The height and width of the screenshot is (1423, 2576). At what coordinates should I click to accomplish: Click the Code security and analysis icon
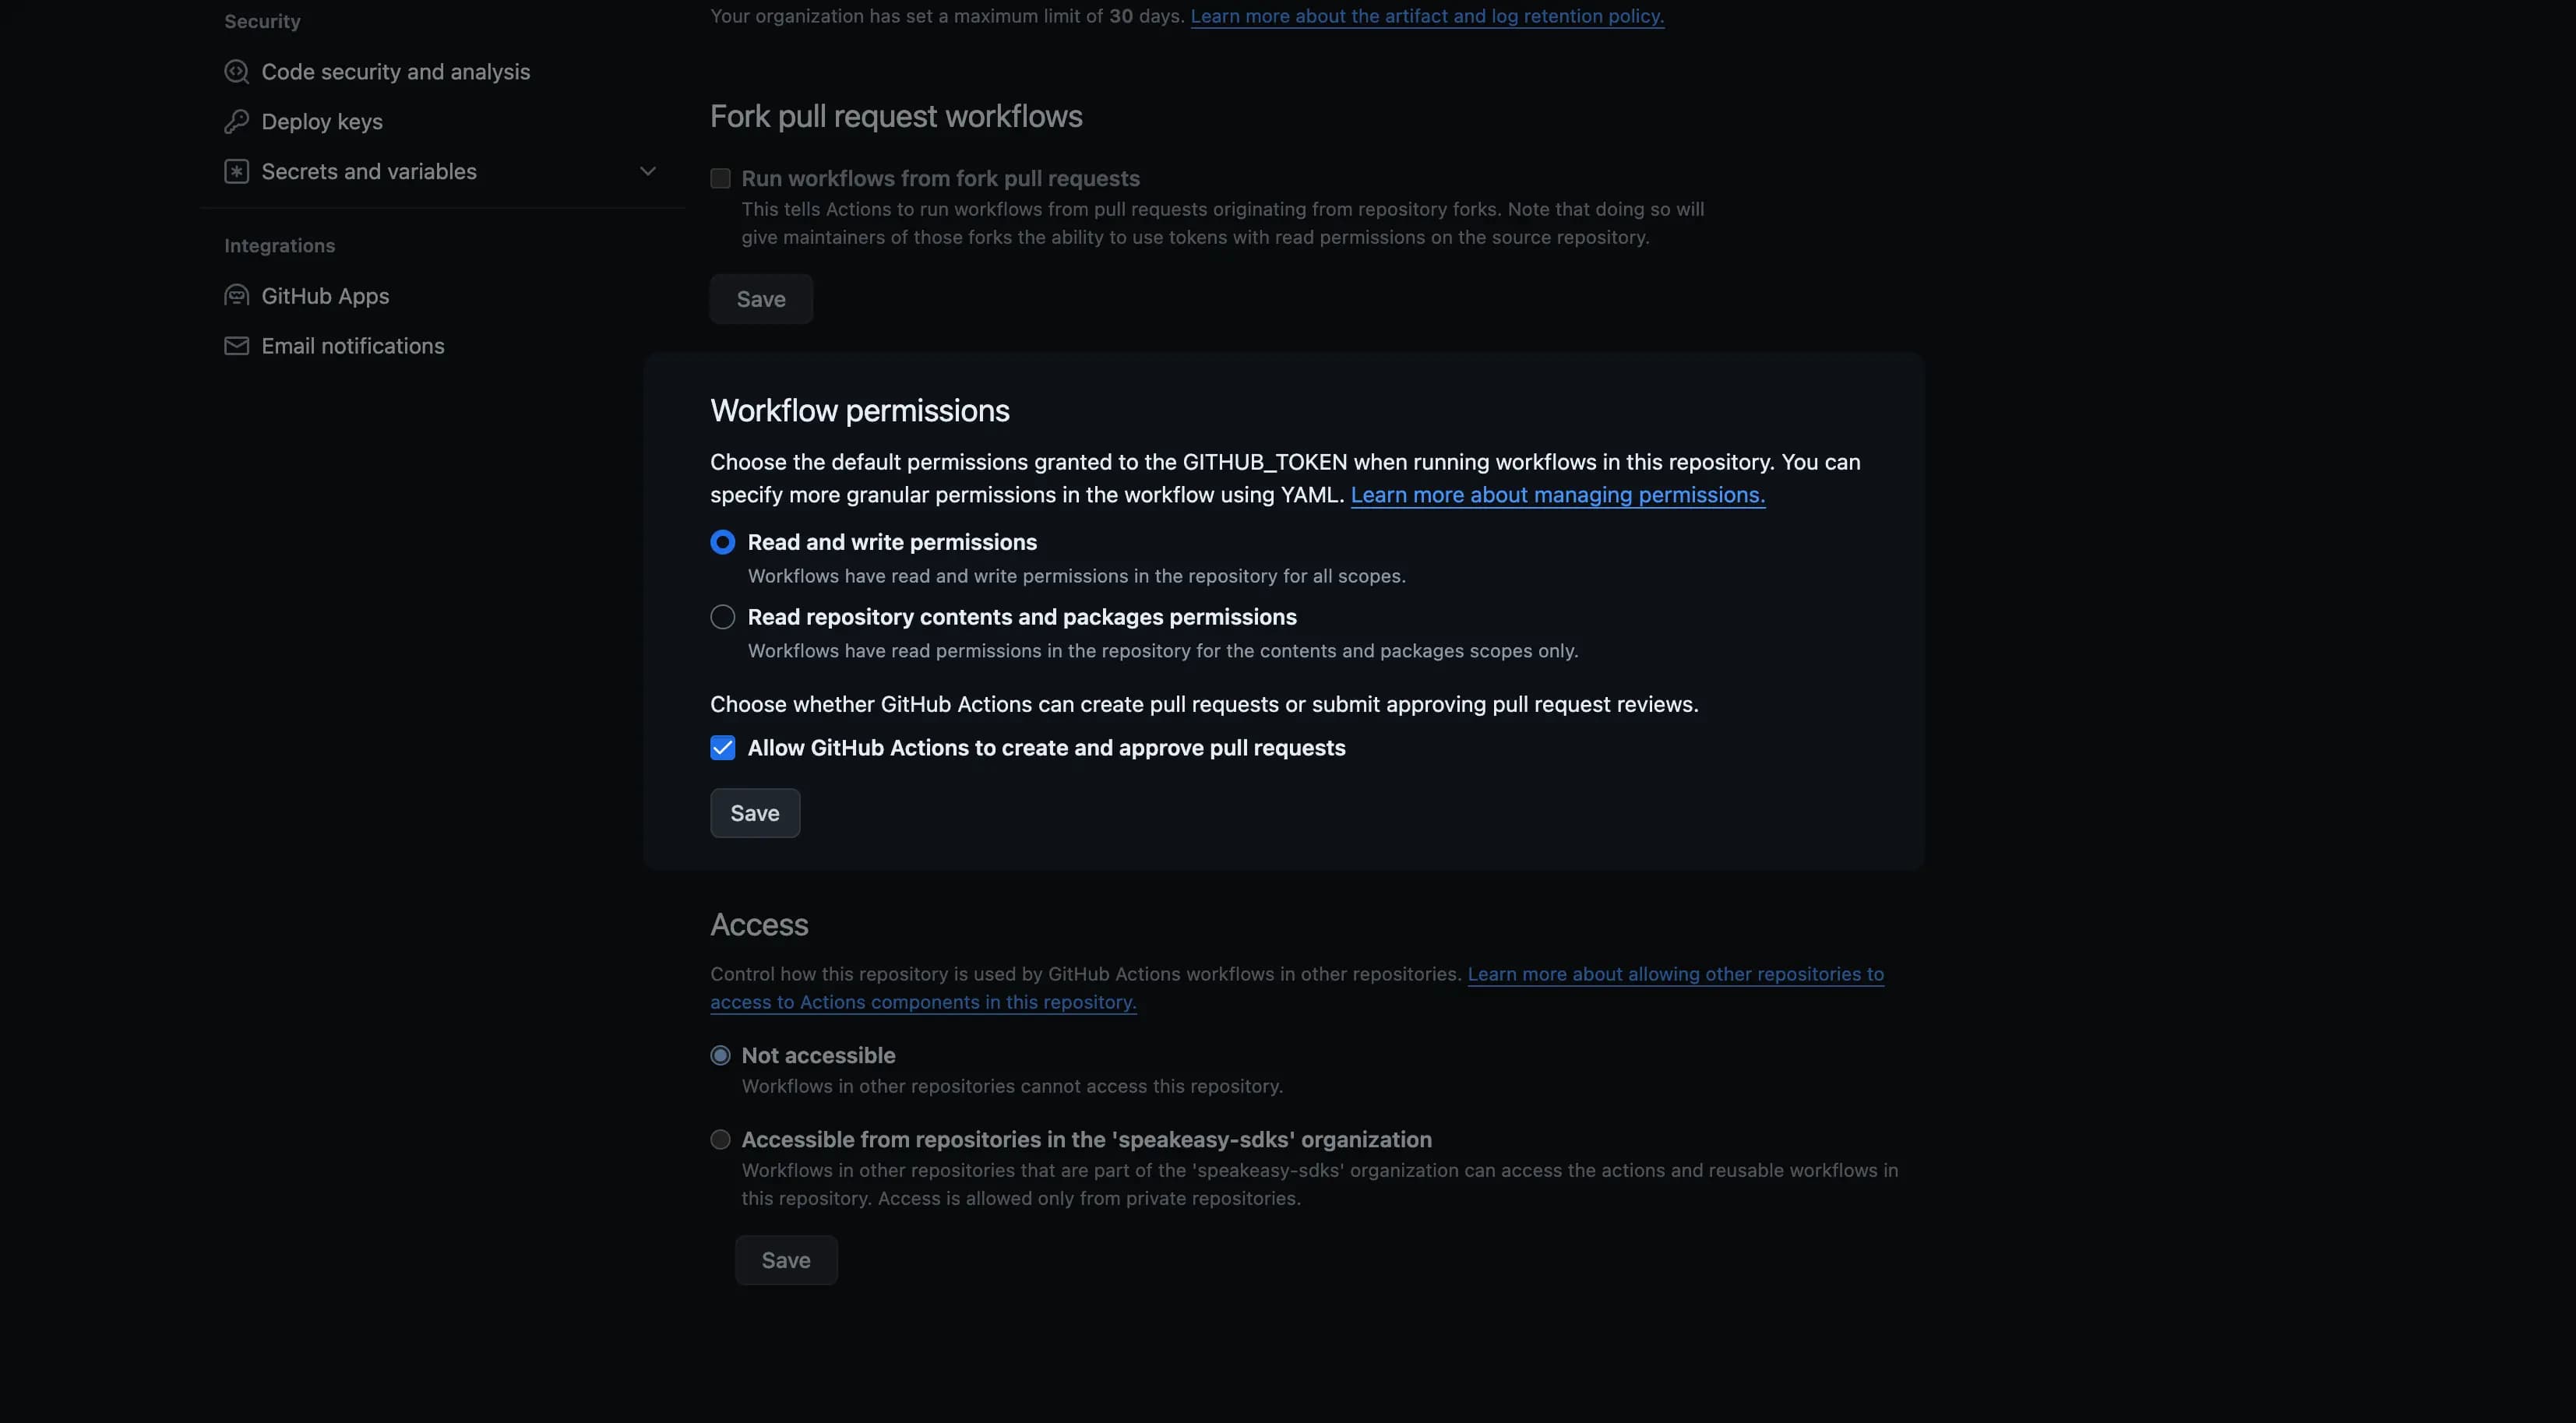point(233,70)
